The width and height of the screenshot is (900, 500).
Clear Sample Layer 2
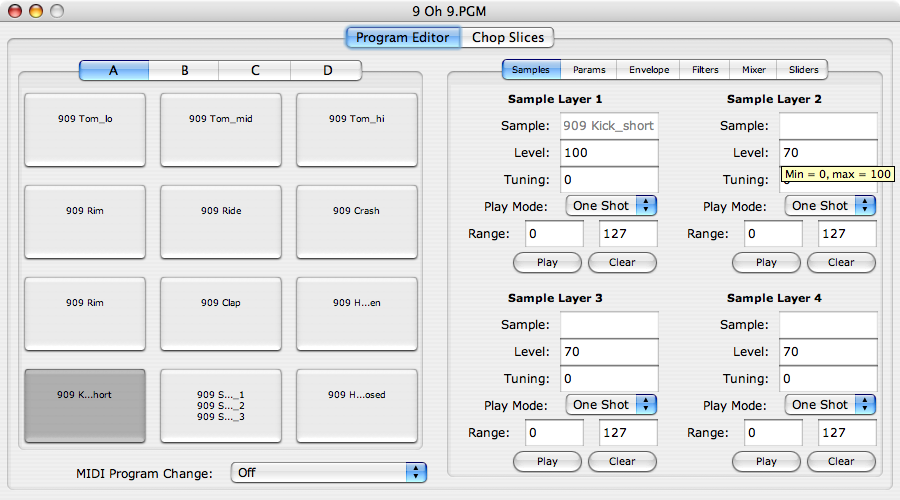pos(841,262)
